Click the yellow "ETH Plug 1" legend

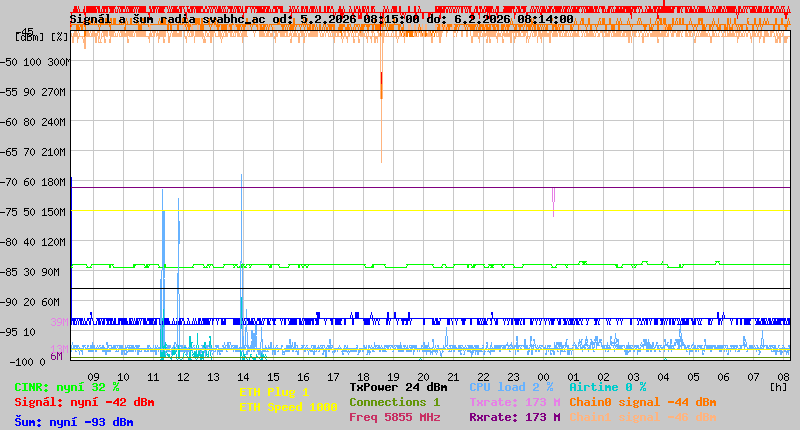pyautogui.click(x=273, y=392)
